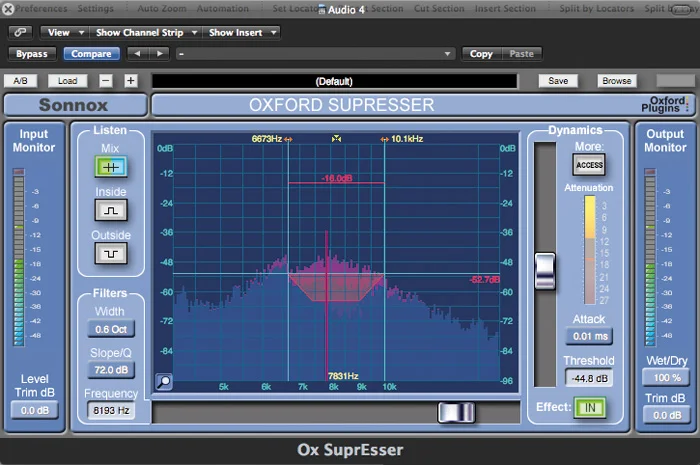The image size is (700, 465).
Task: Open the Show Channel Strip dropdown
Action: pos(146,32)
